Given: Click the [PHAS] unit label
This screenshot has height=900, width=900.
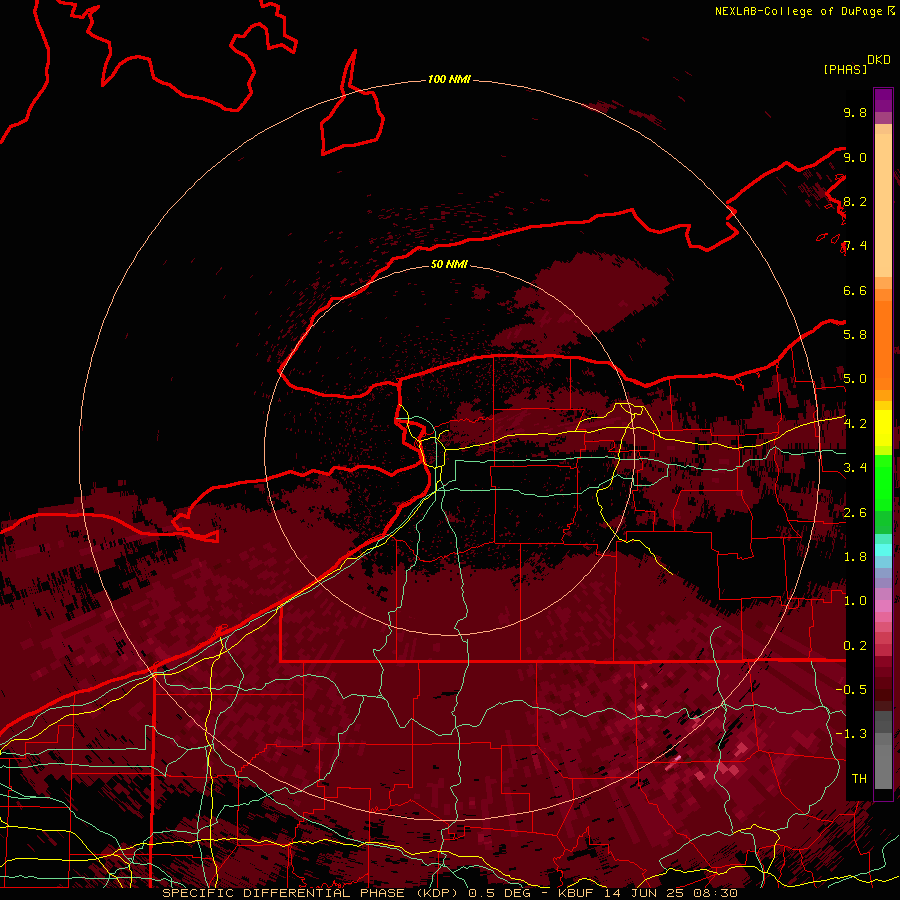Looking at the screenshot, I should coord(845,69).
